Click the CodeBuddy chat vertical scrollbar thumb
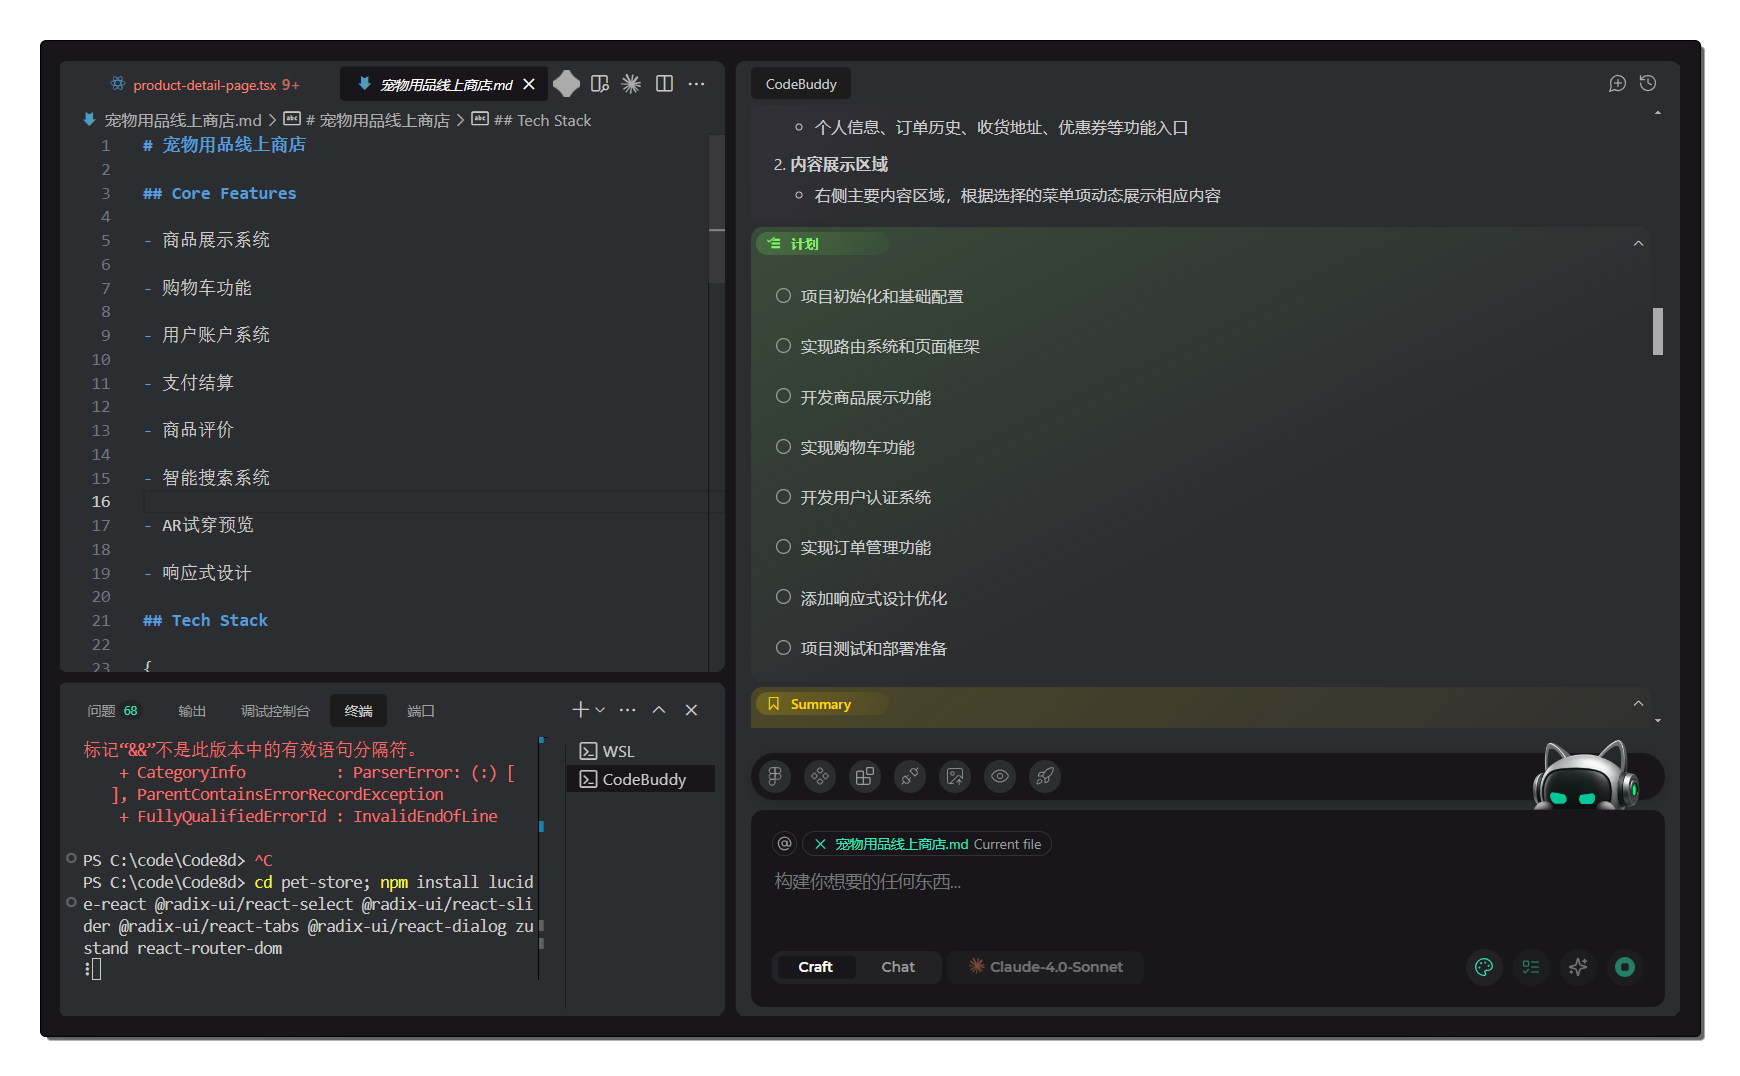Viewport: 1740px width, 1076px height. point(1658,331)
